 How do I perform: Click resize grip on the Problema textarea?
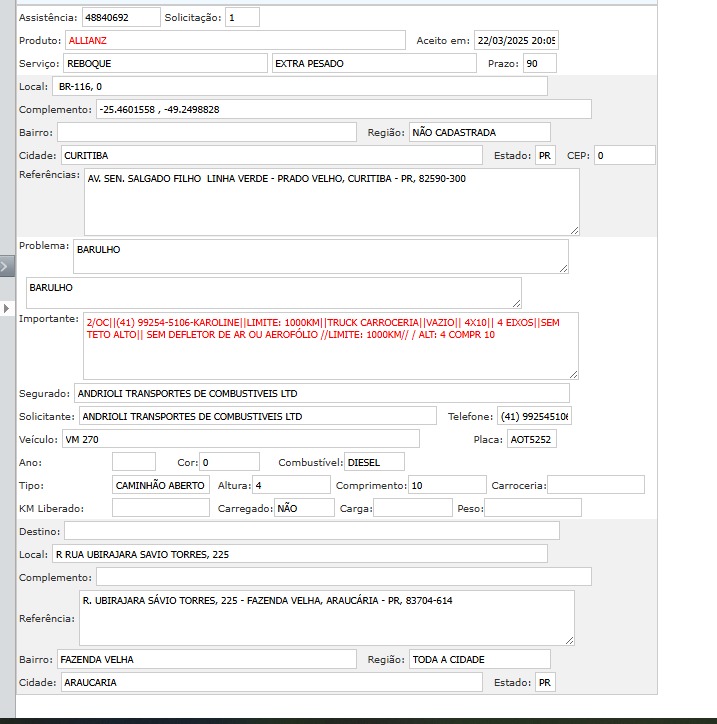tap(563, 267)
